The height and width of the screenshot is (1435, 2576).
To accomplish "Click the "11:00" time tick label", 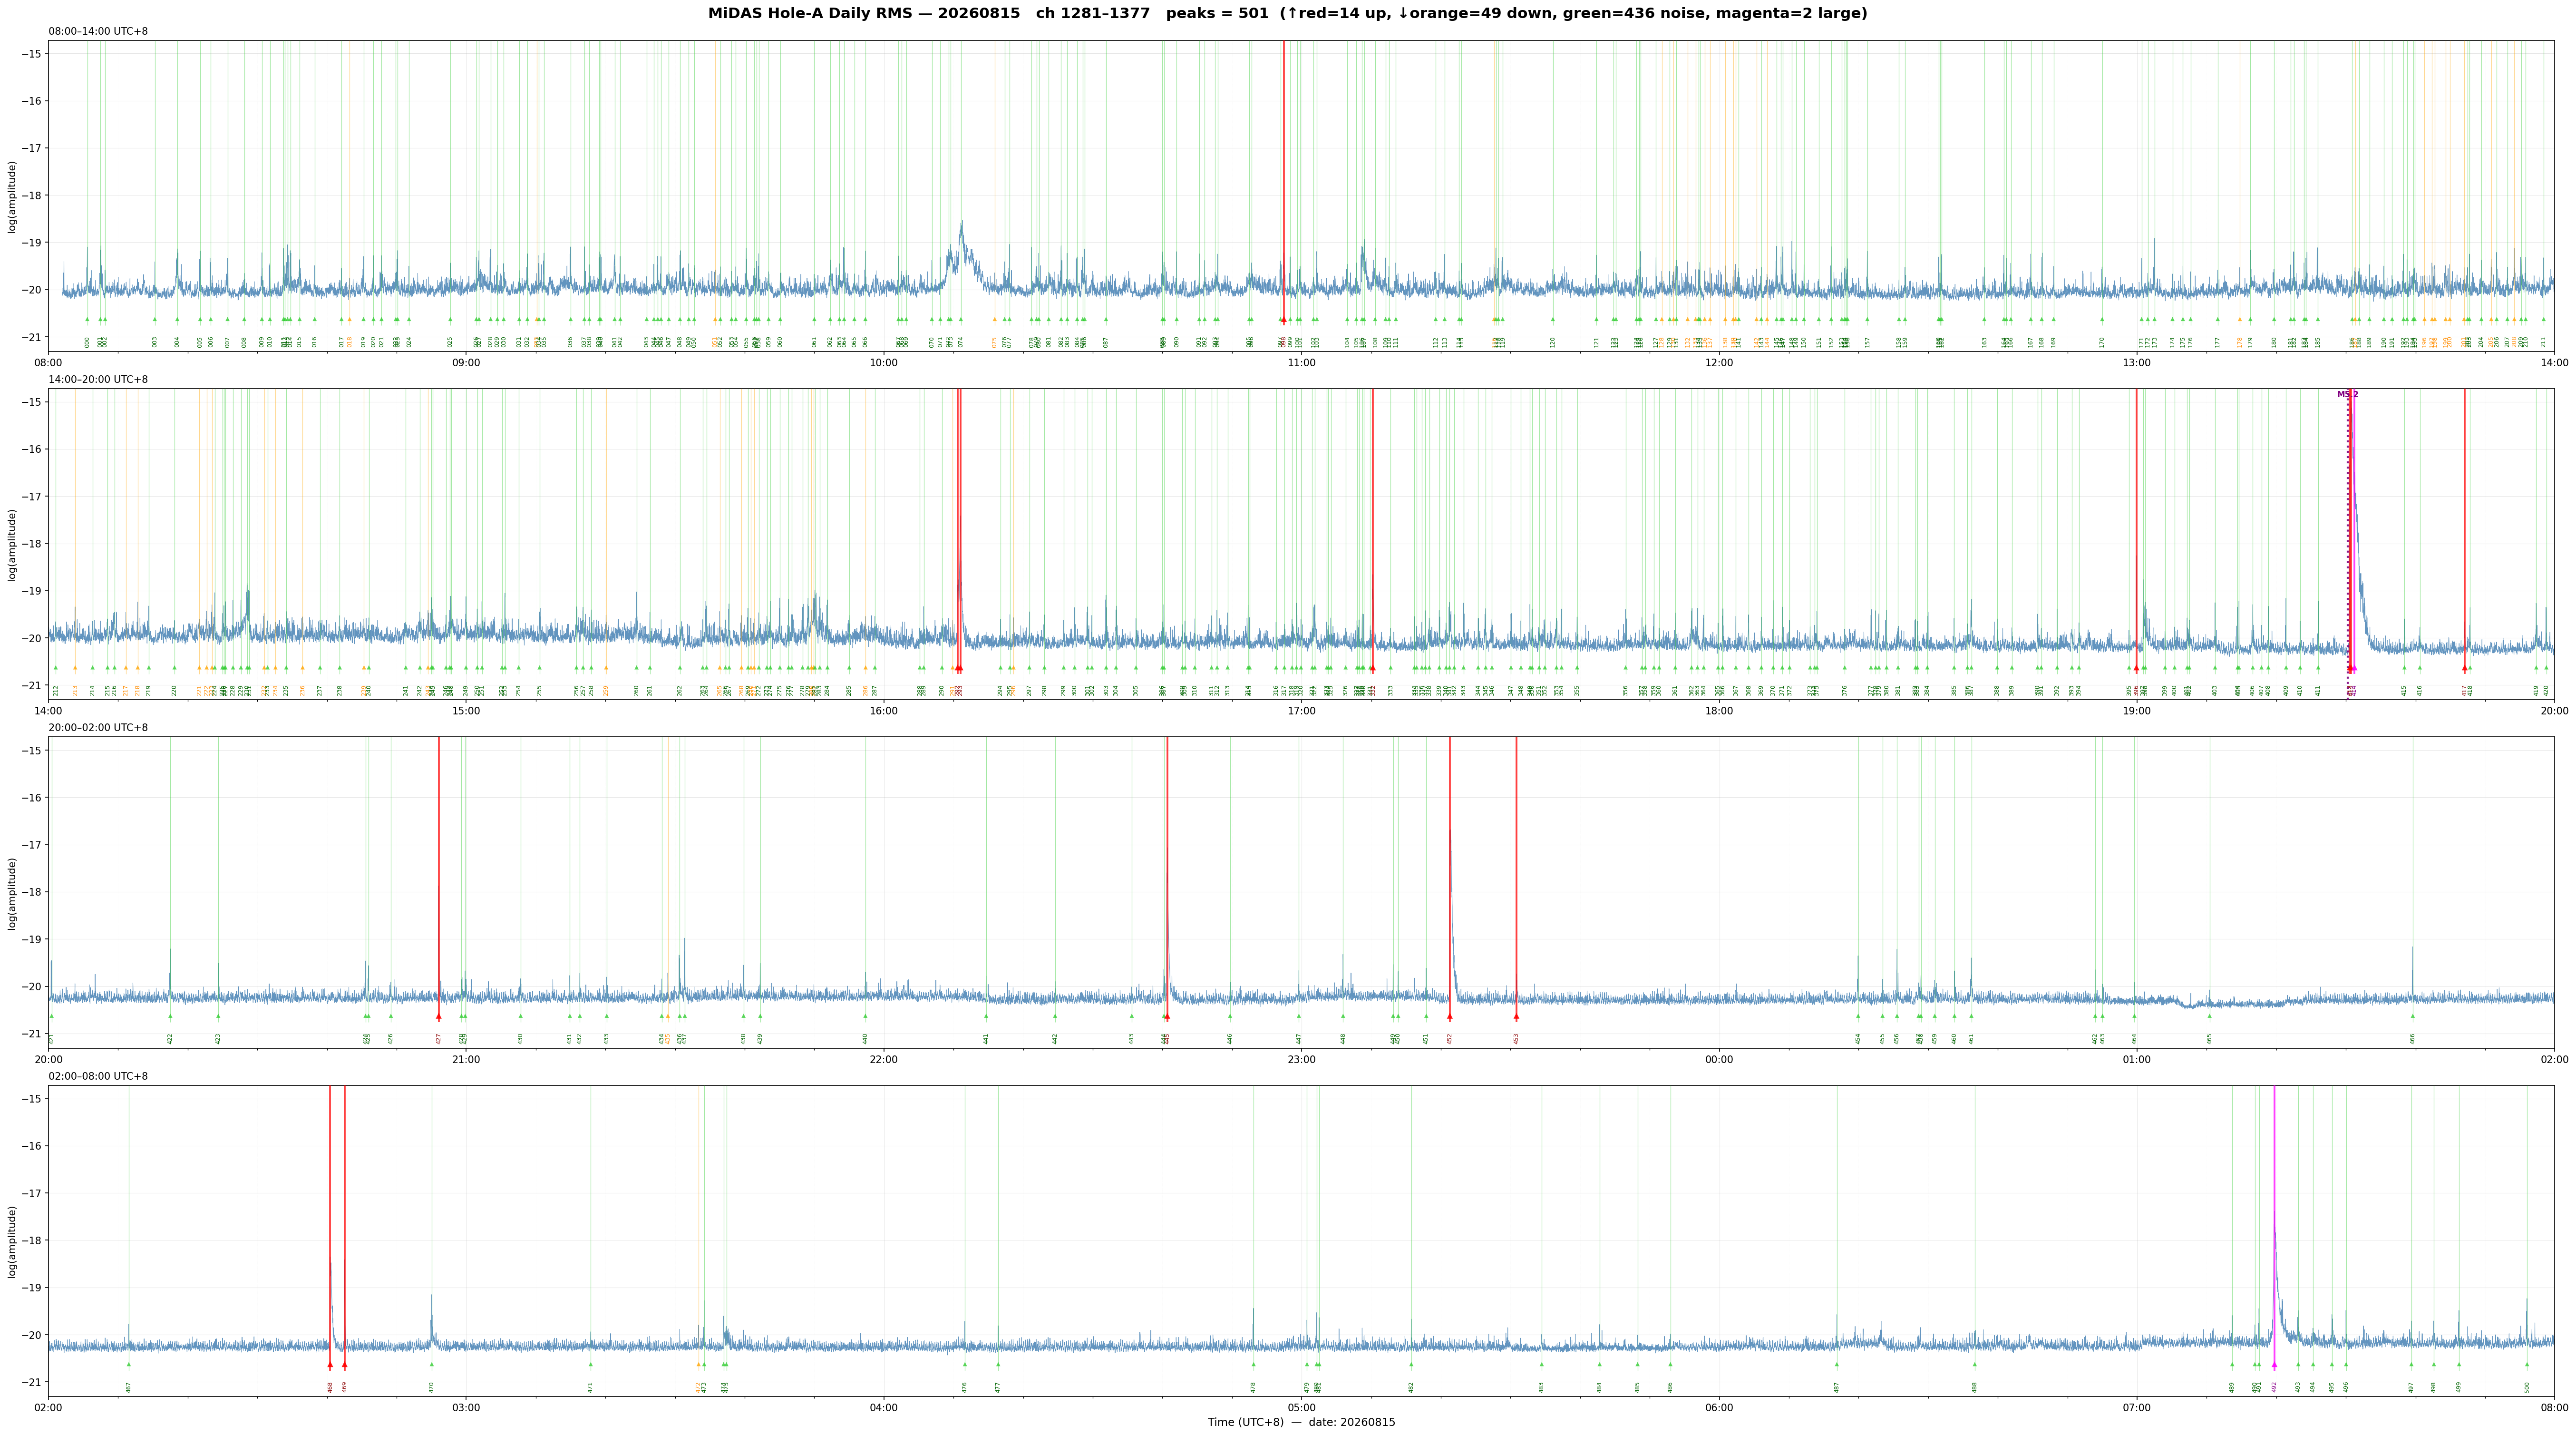I will tap(1301, 362).
